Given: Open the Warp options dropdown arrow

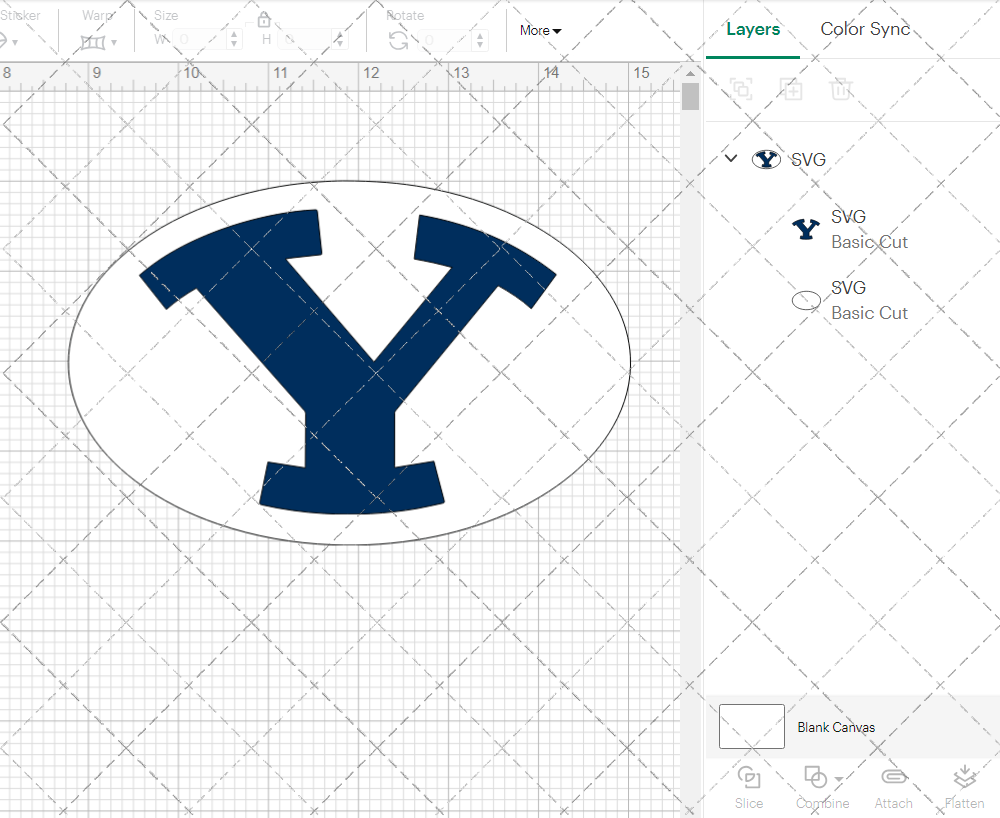Looking at the screenshot, I should (116, 44).
